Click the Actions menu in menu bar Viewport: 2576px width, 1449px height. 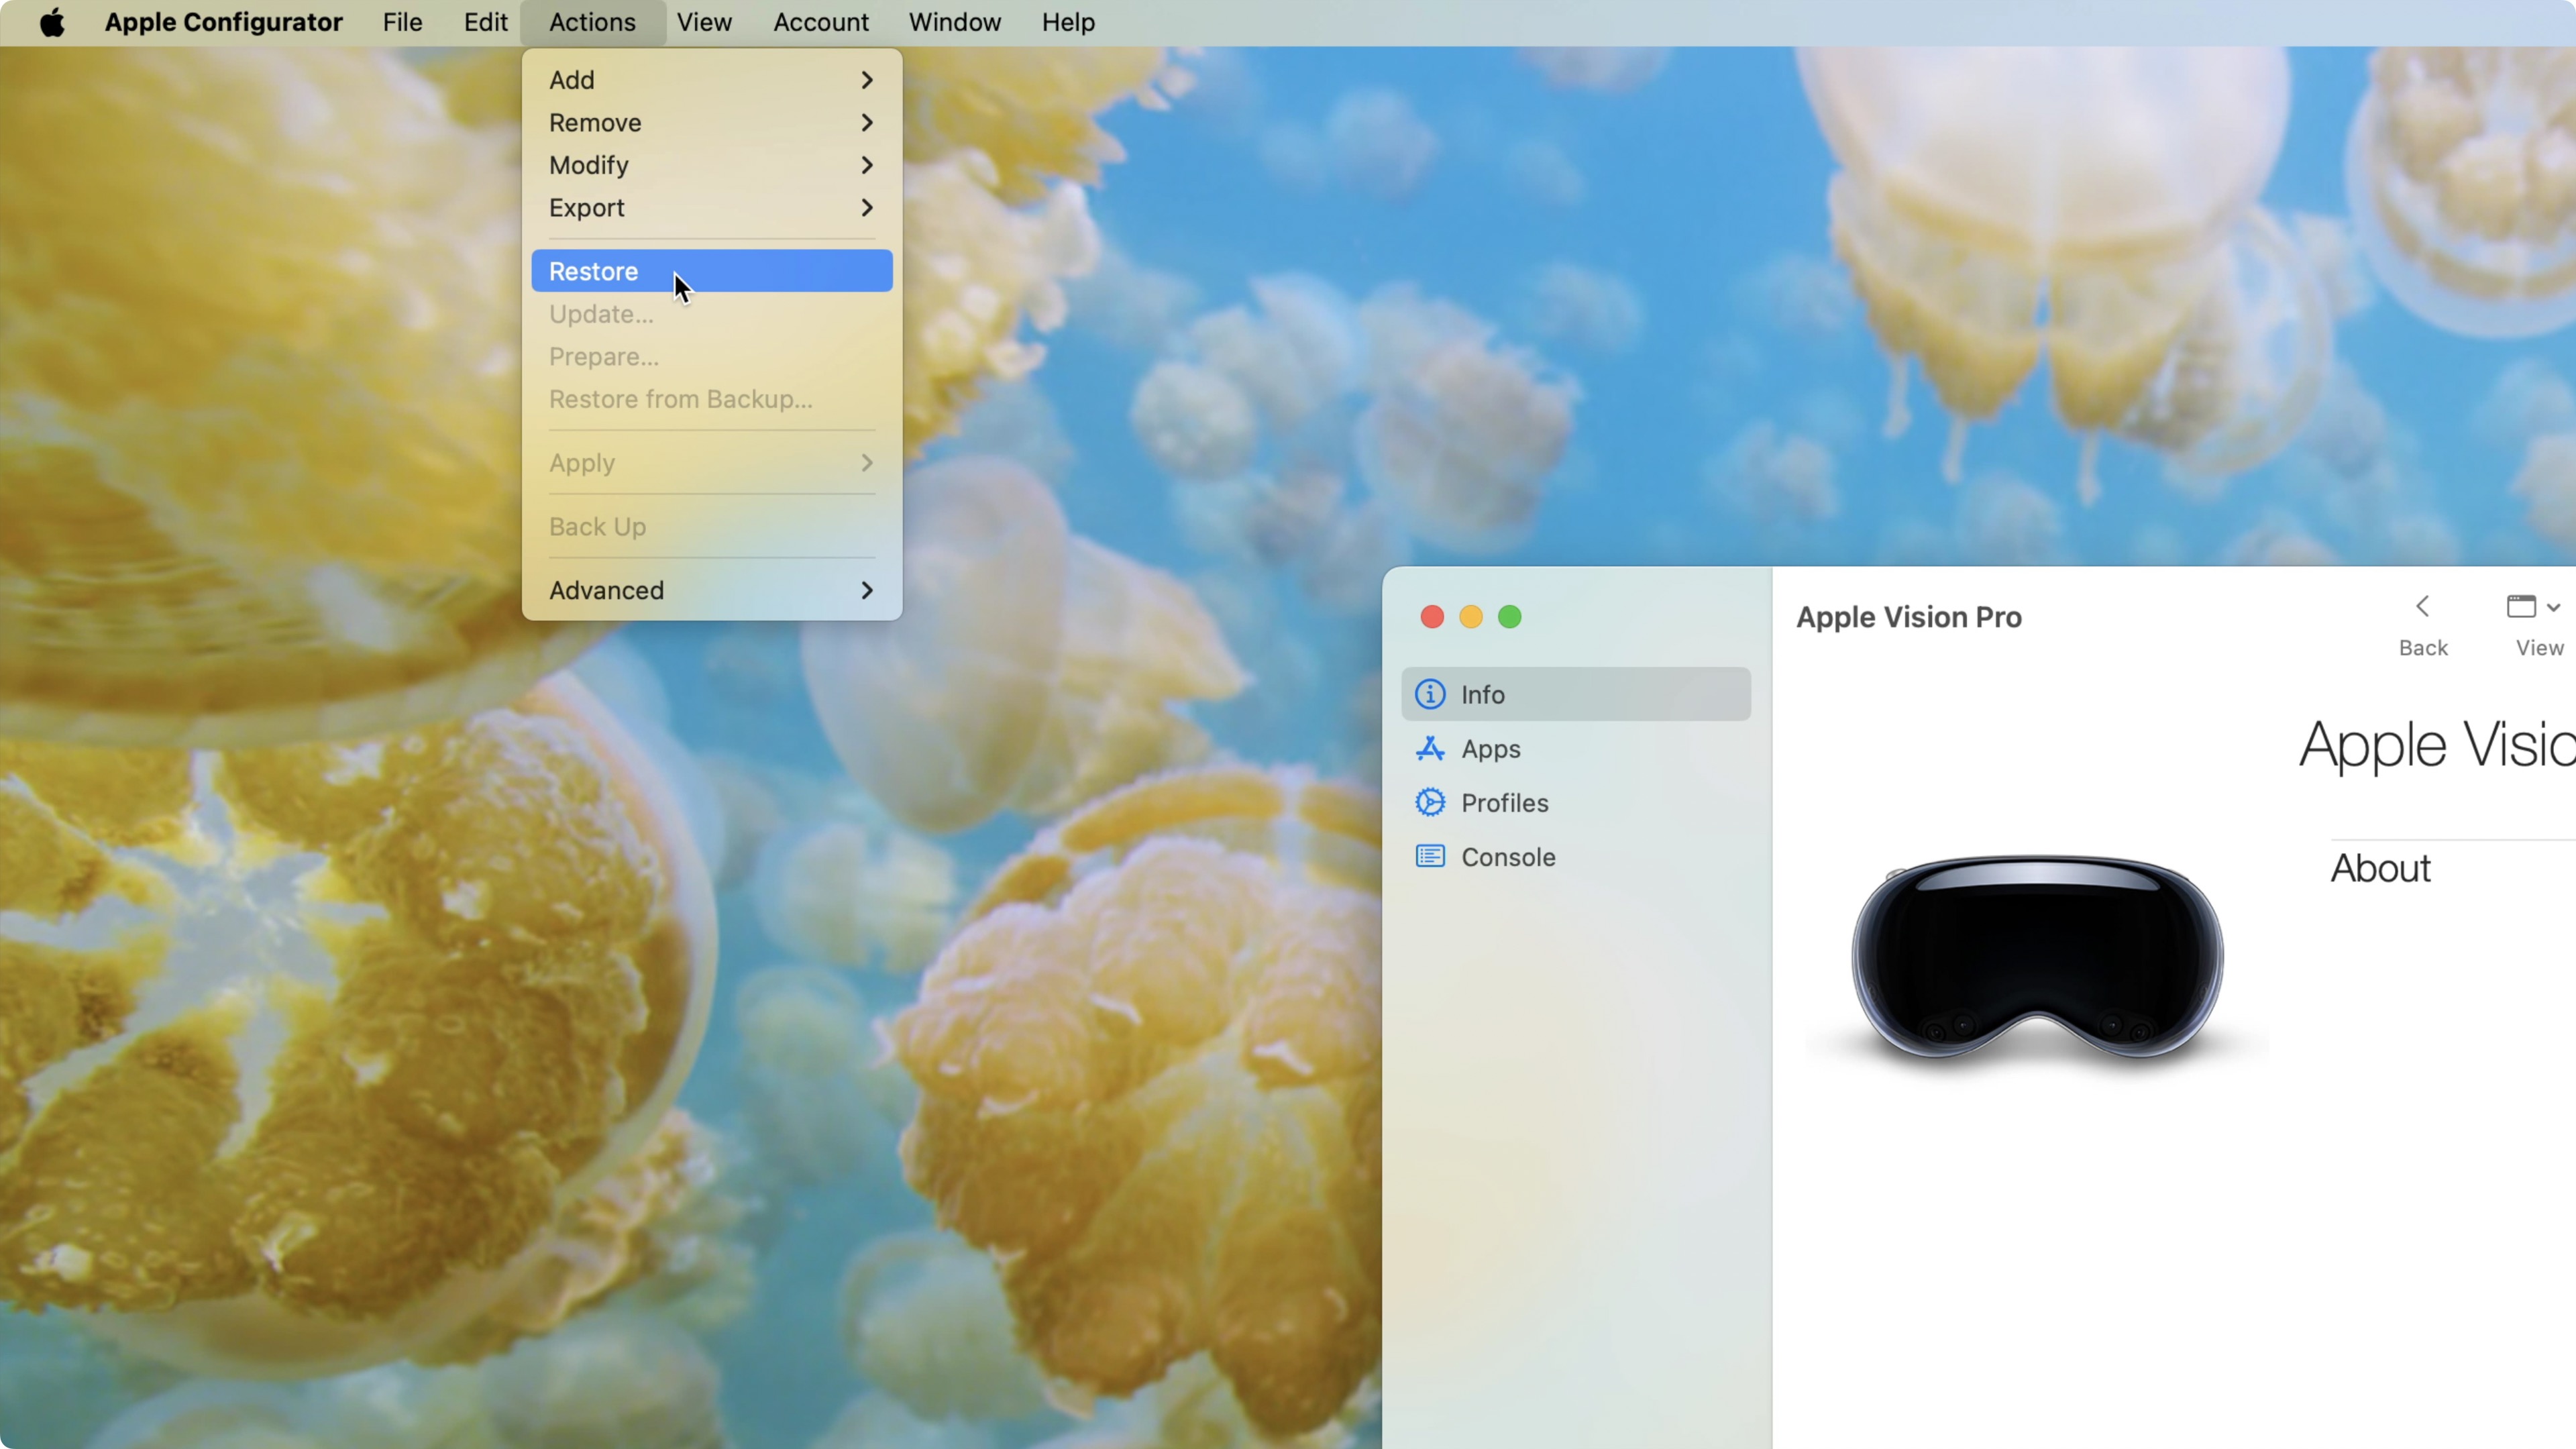click(x=591, y=21)
